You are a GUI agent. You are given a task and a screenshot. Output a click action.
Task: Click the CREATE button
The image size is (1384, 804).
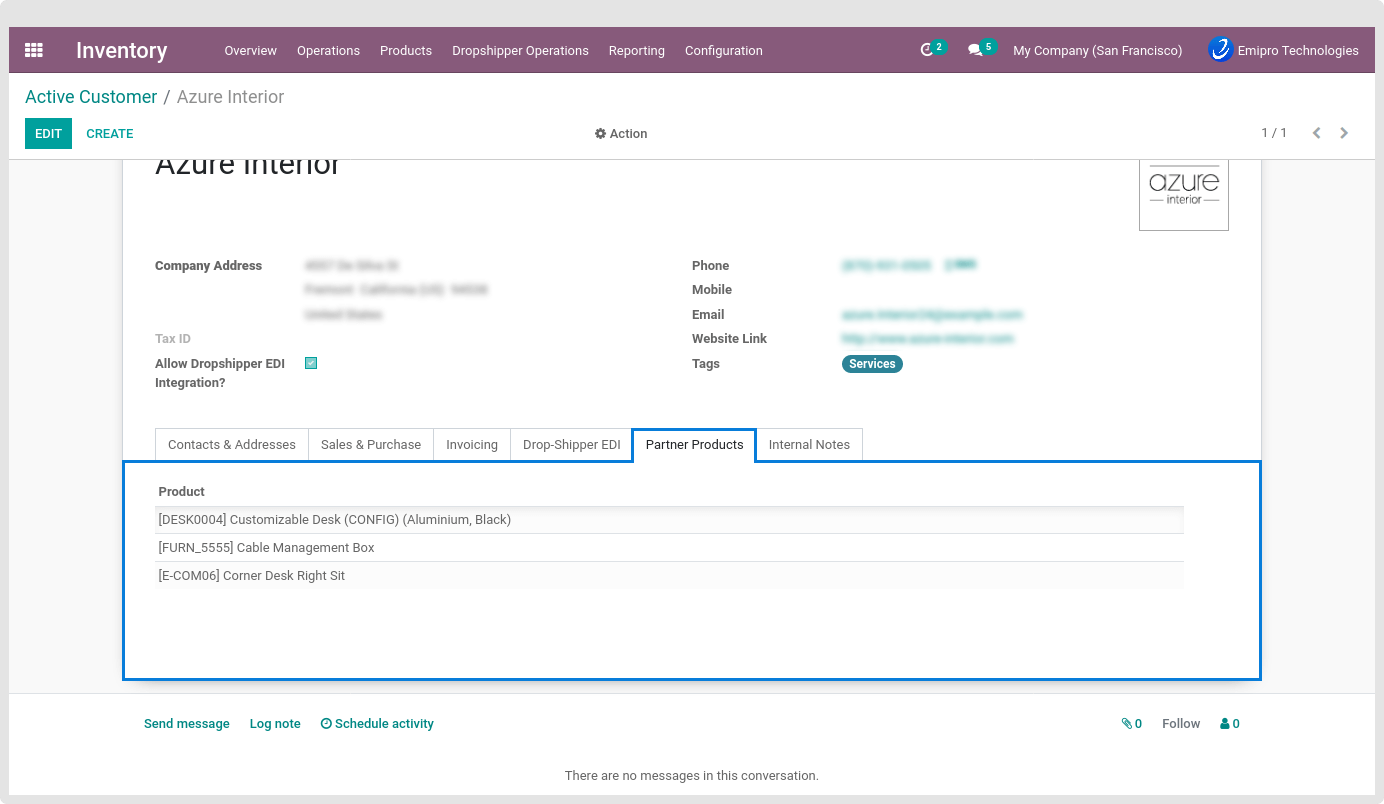pyautogui.click(x=110, y=134)
